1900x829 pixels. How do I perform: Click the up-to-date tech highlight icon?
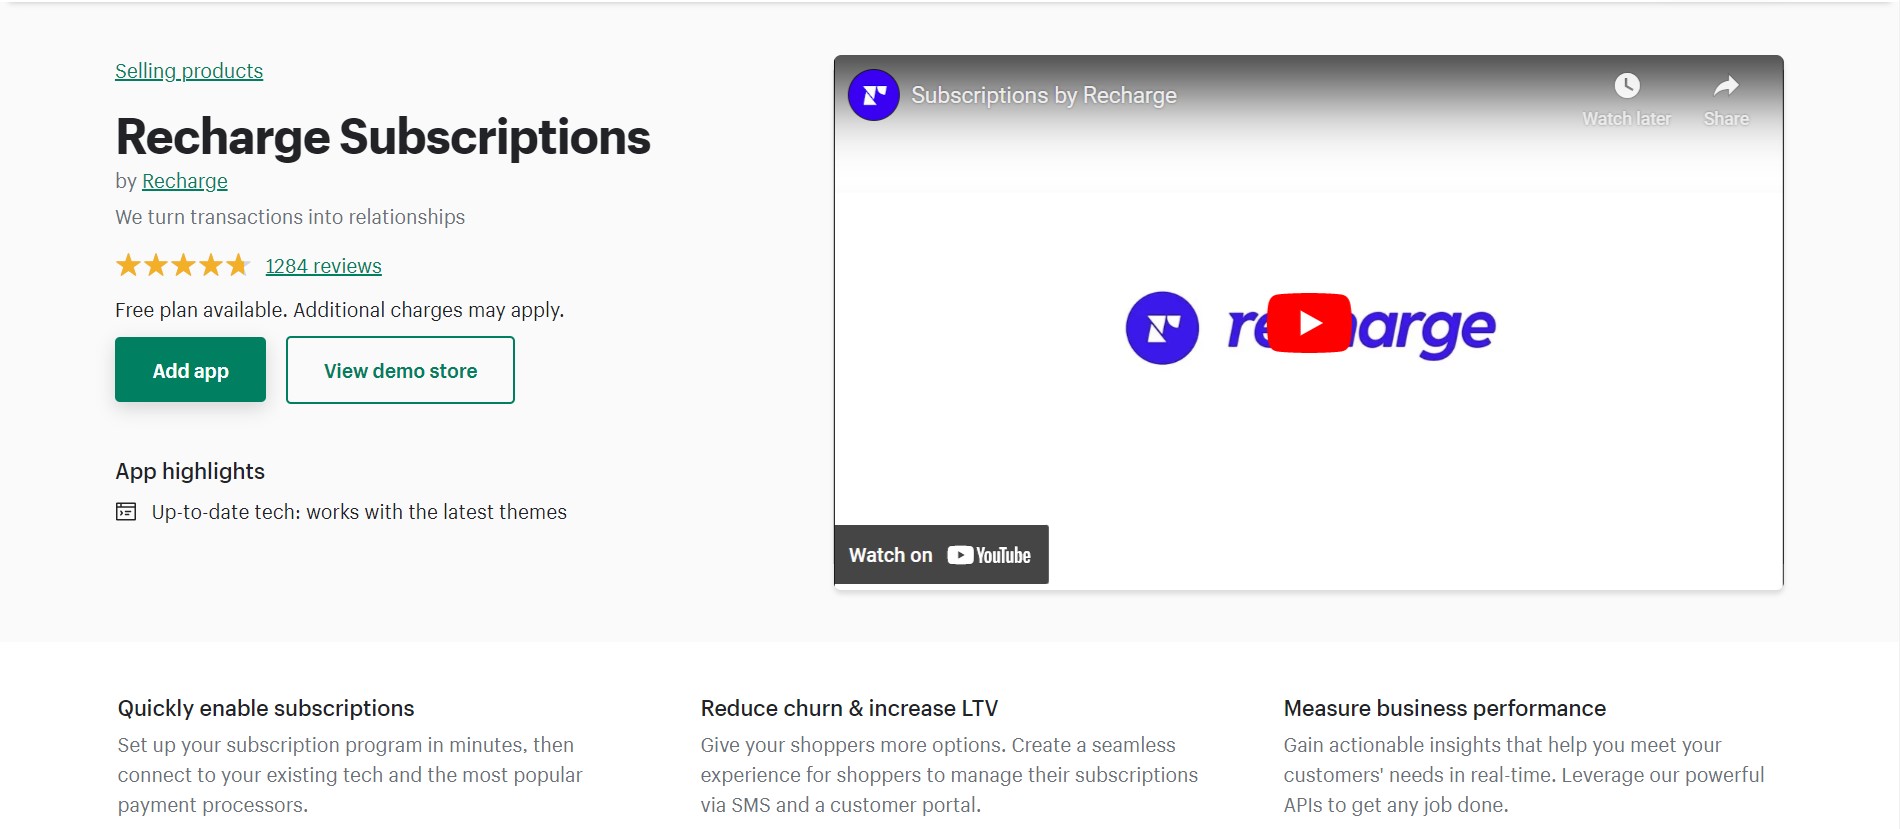[x=126, y=512]
